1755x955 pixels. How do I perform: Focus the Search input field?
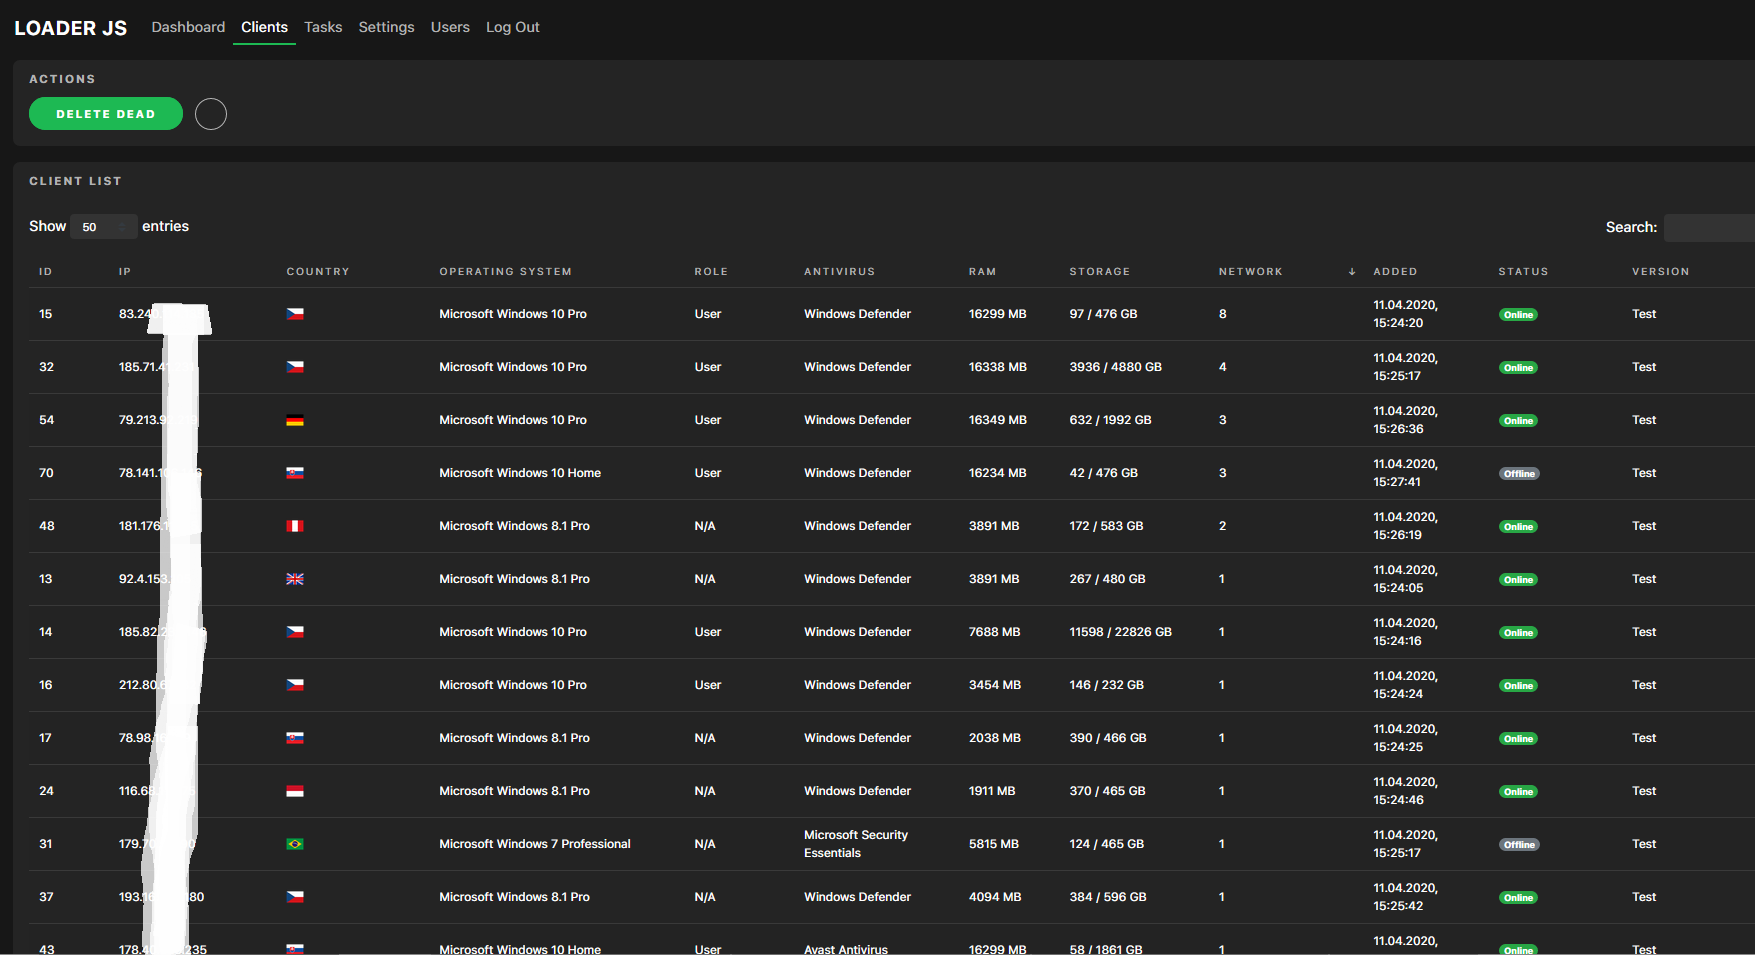[x=1708, y=227]
